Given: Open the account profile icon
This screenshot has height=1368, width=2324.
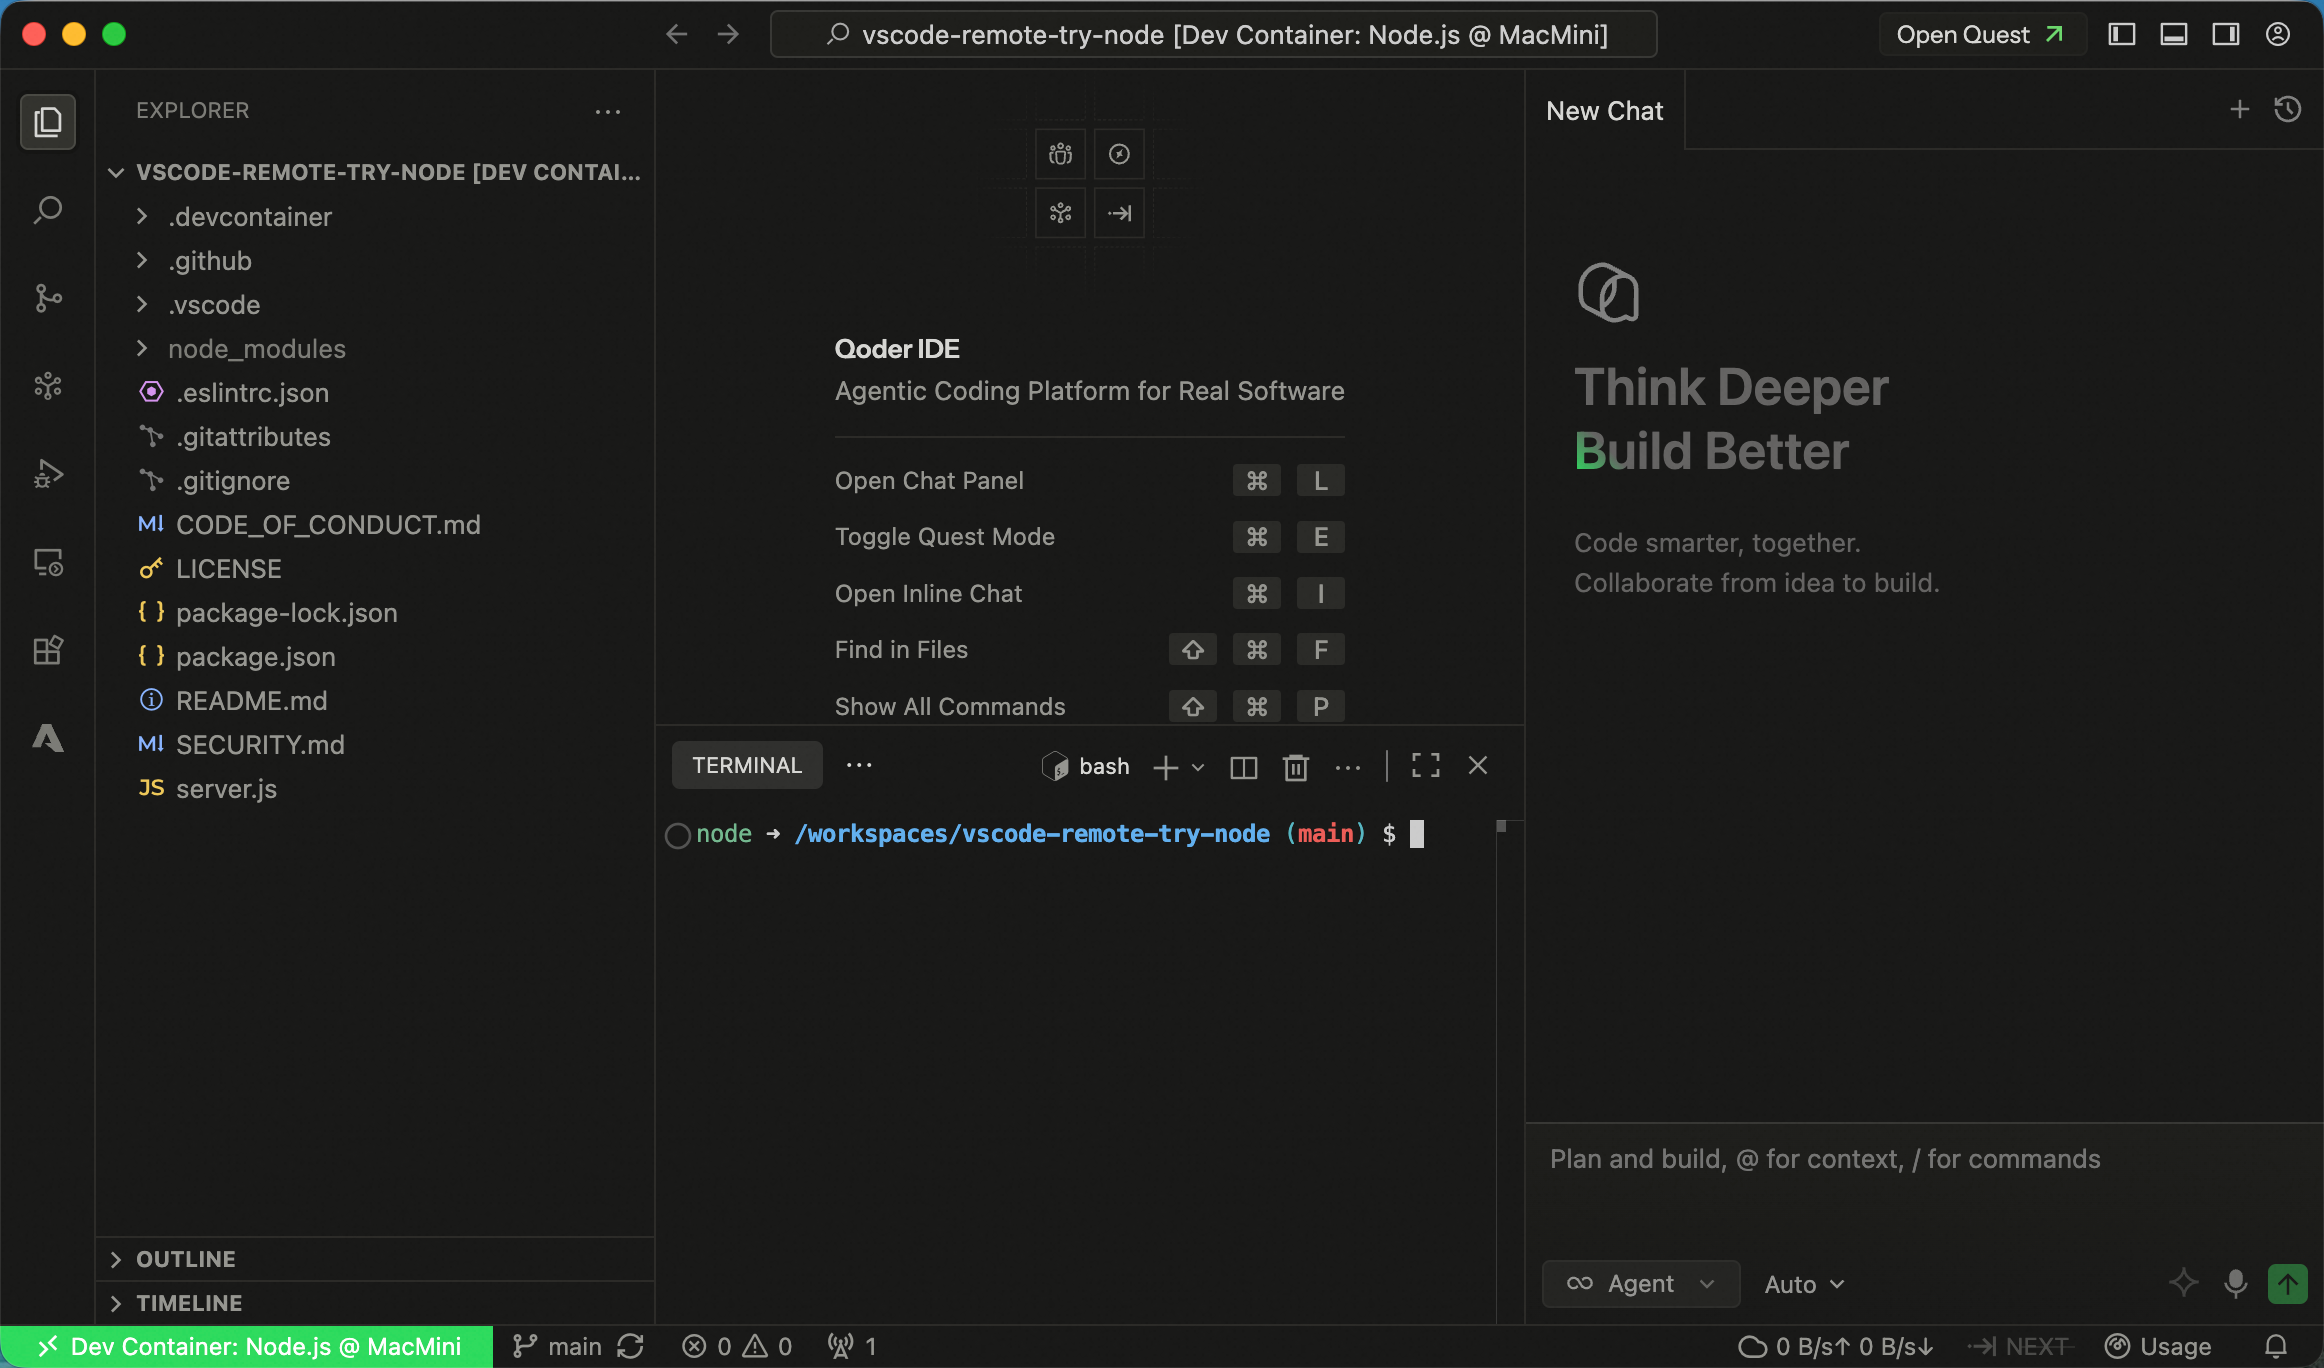Looking at the screenshot, I should click(x=2278, y=35).
